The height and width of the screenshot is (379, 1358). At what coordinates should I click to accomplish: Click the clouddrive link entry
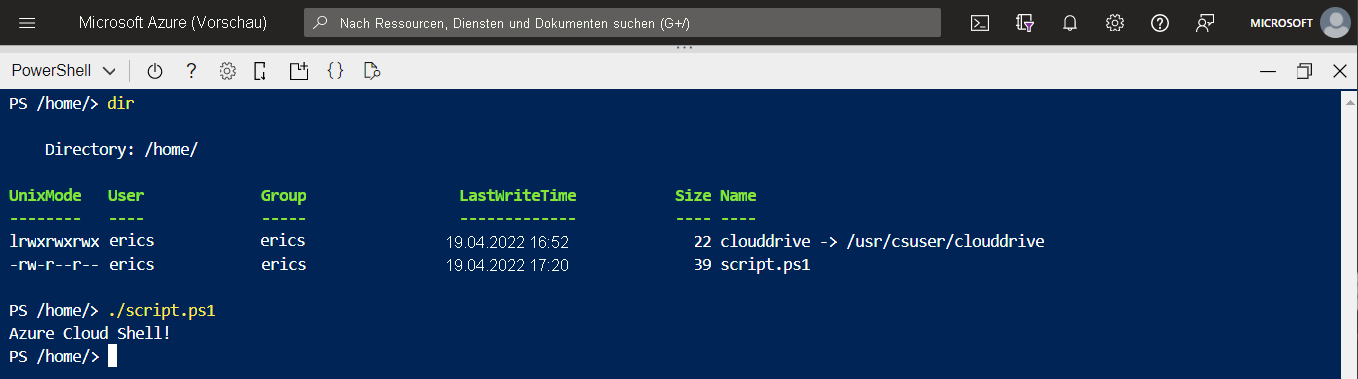coord(882,242)
